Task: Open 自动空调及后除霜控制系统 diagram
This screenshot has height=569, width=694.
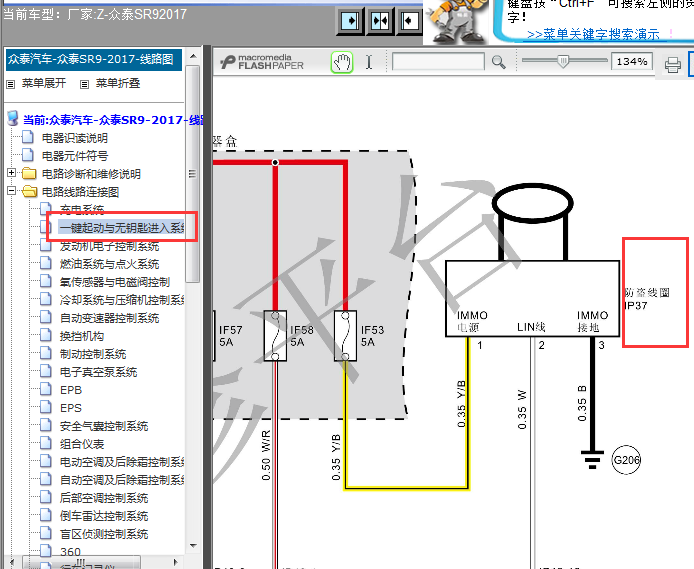Action: coord(122,480)
